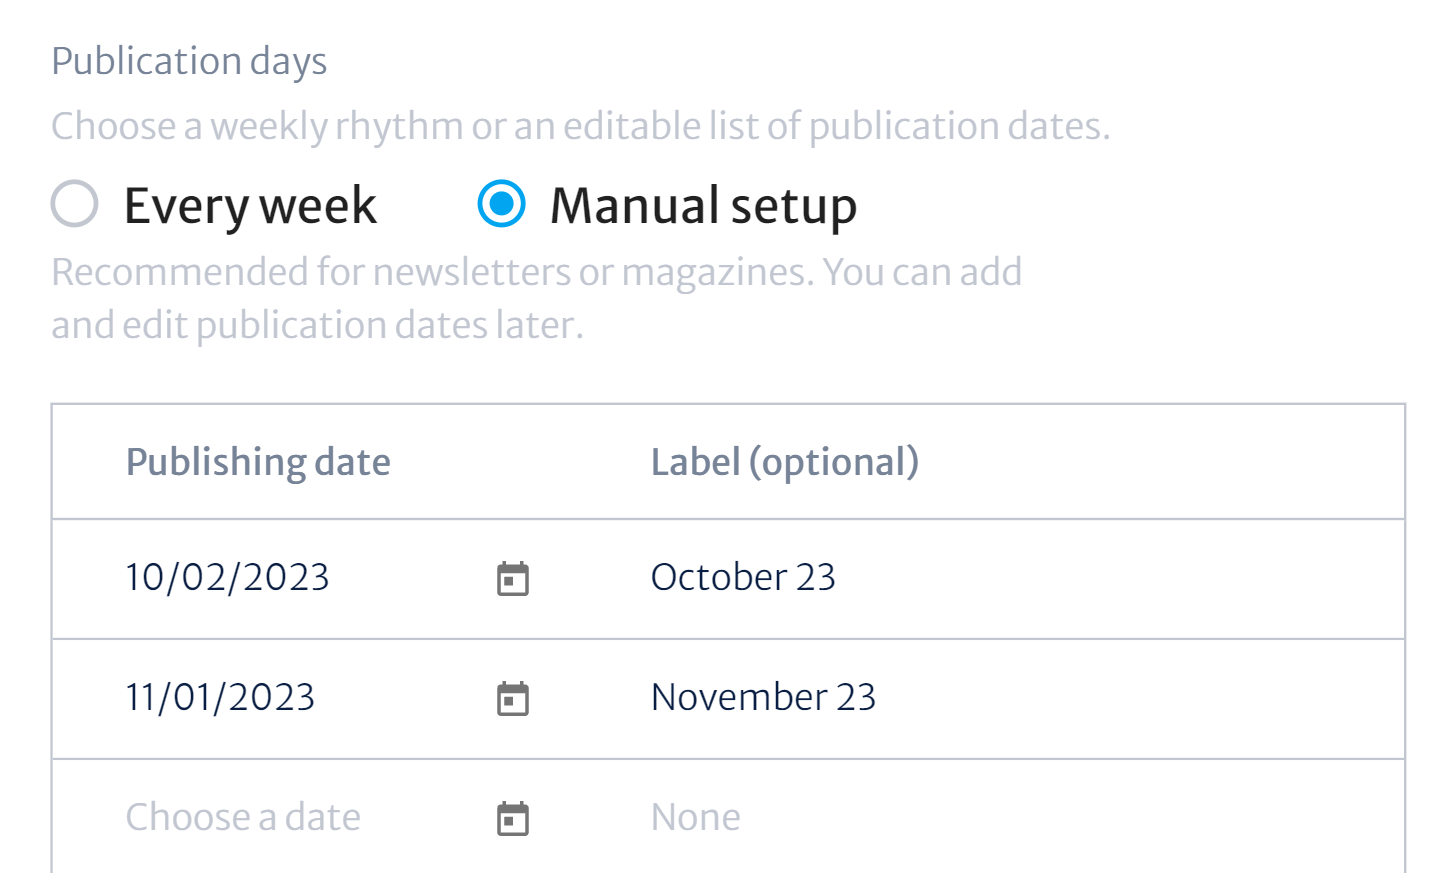Open calendar picker for 11/01/2023 row
The image size is (1455, 888).
(513, 698)
